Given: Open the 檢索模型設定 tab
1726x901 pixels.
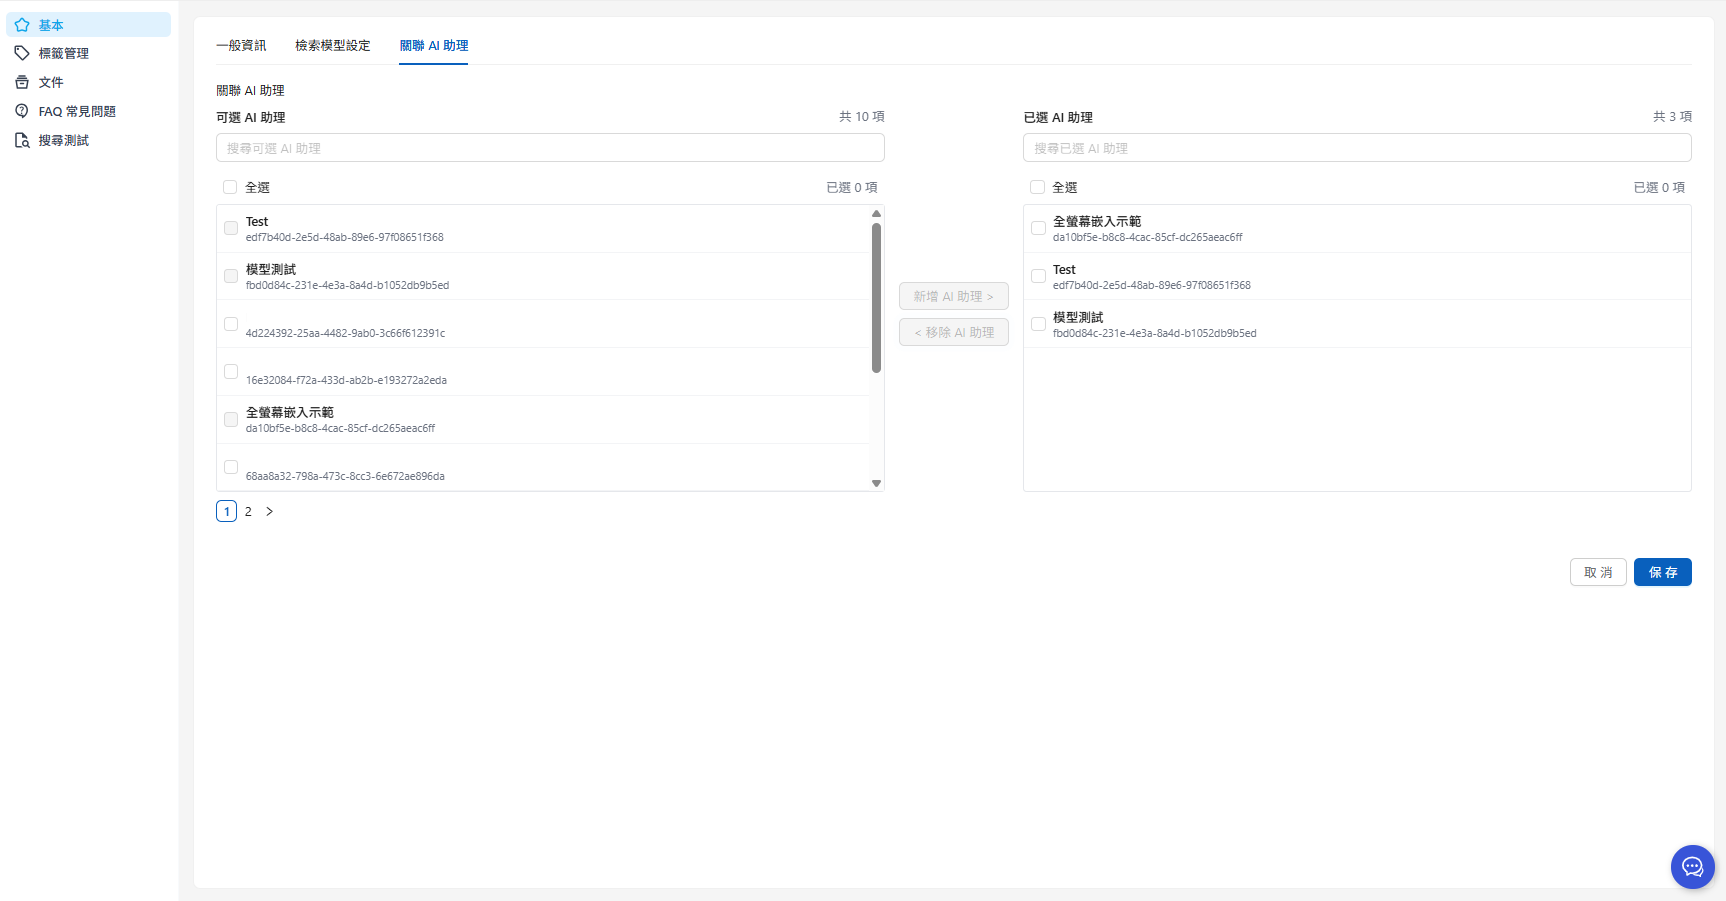Looking at the screenshot, I should click(332, 46).
